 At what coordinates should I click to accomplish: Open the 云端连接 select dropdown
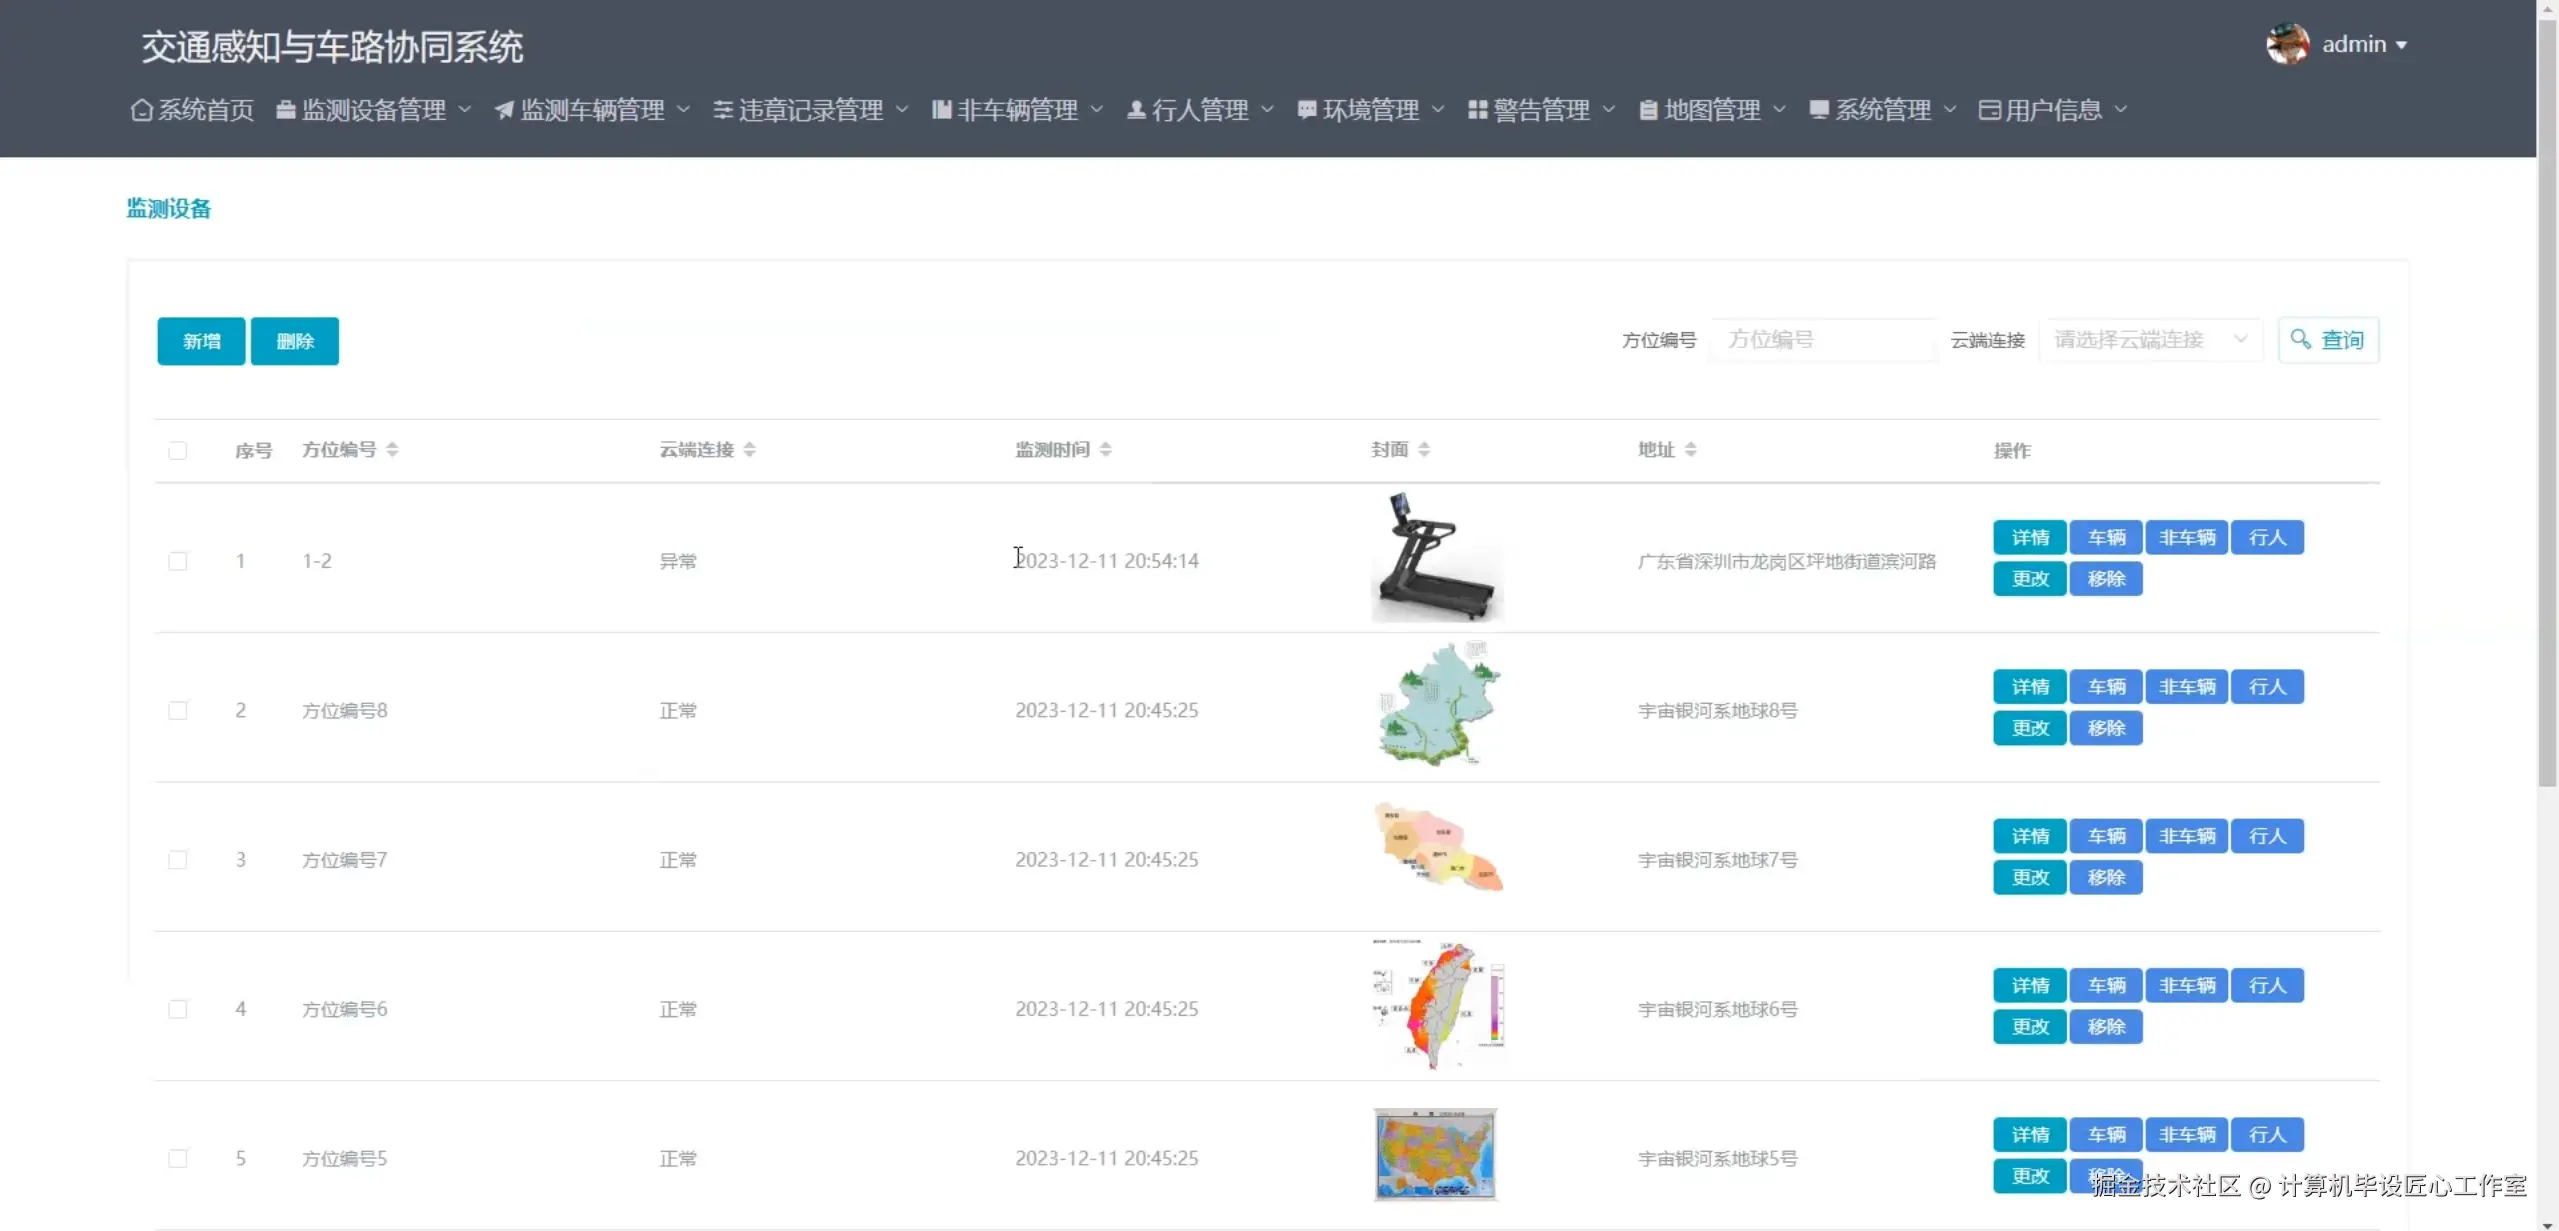(x=2150, y=340)
